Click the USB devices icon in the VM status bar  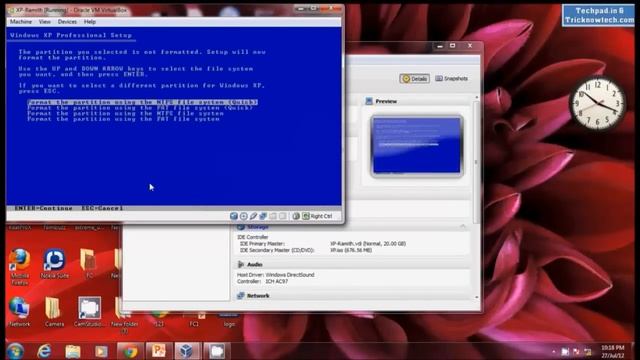pos(253,216)
